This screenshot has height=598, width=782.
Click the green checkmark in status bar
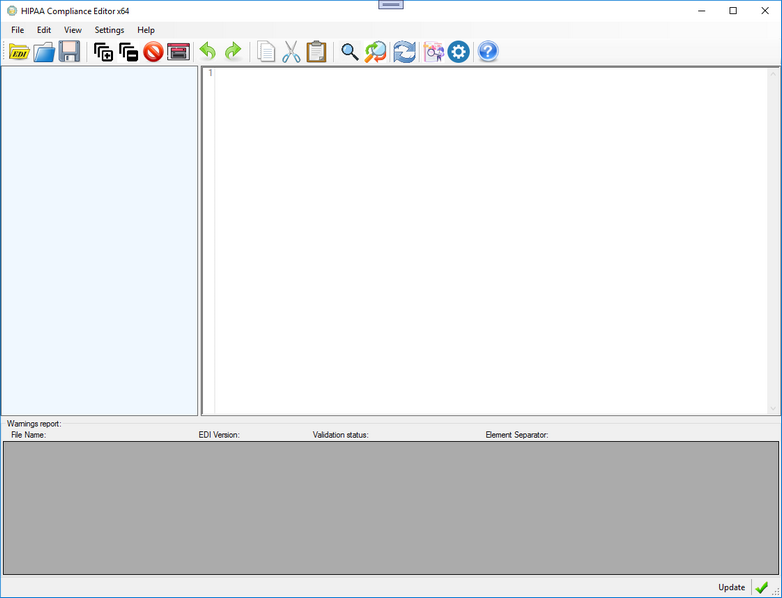(x=762, y=587)
